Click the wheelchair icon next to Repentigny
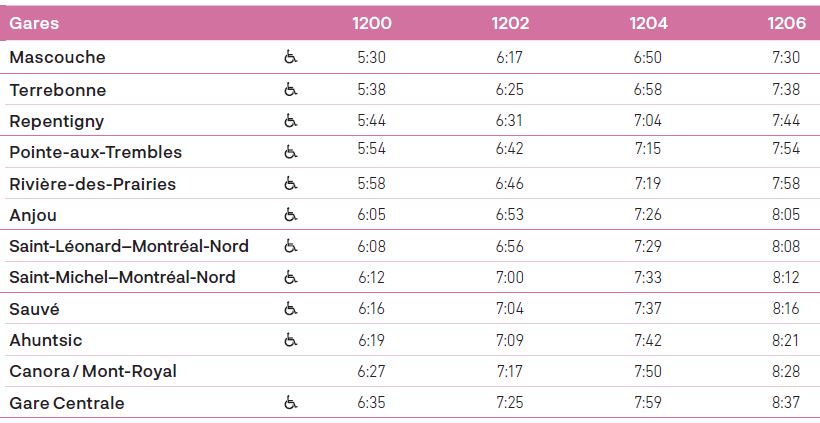 click(x=290, y=121)
